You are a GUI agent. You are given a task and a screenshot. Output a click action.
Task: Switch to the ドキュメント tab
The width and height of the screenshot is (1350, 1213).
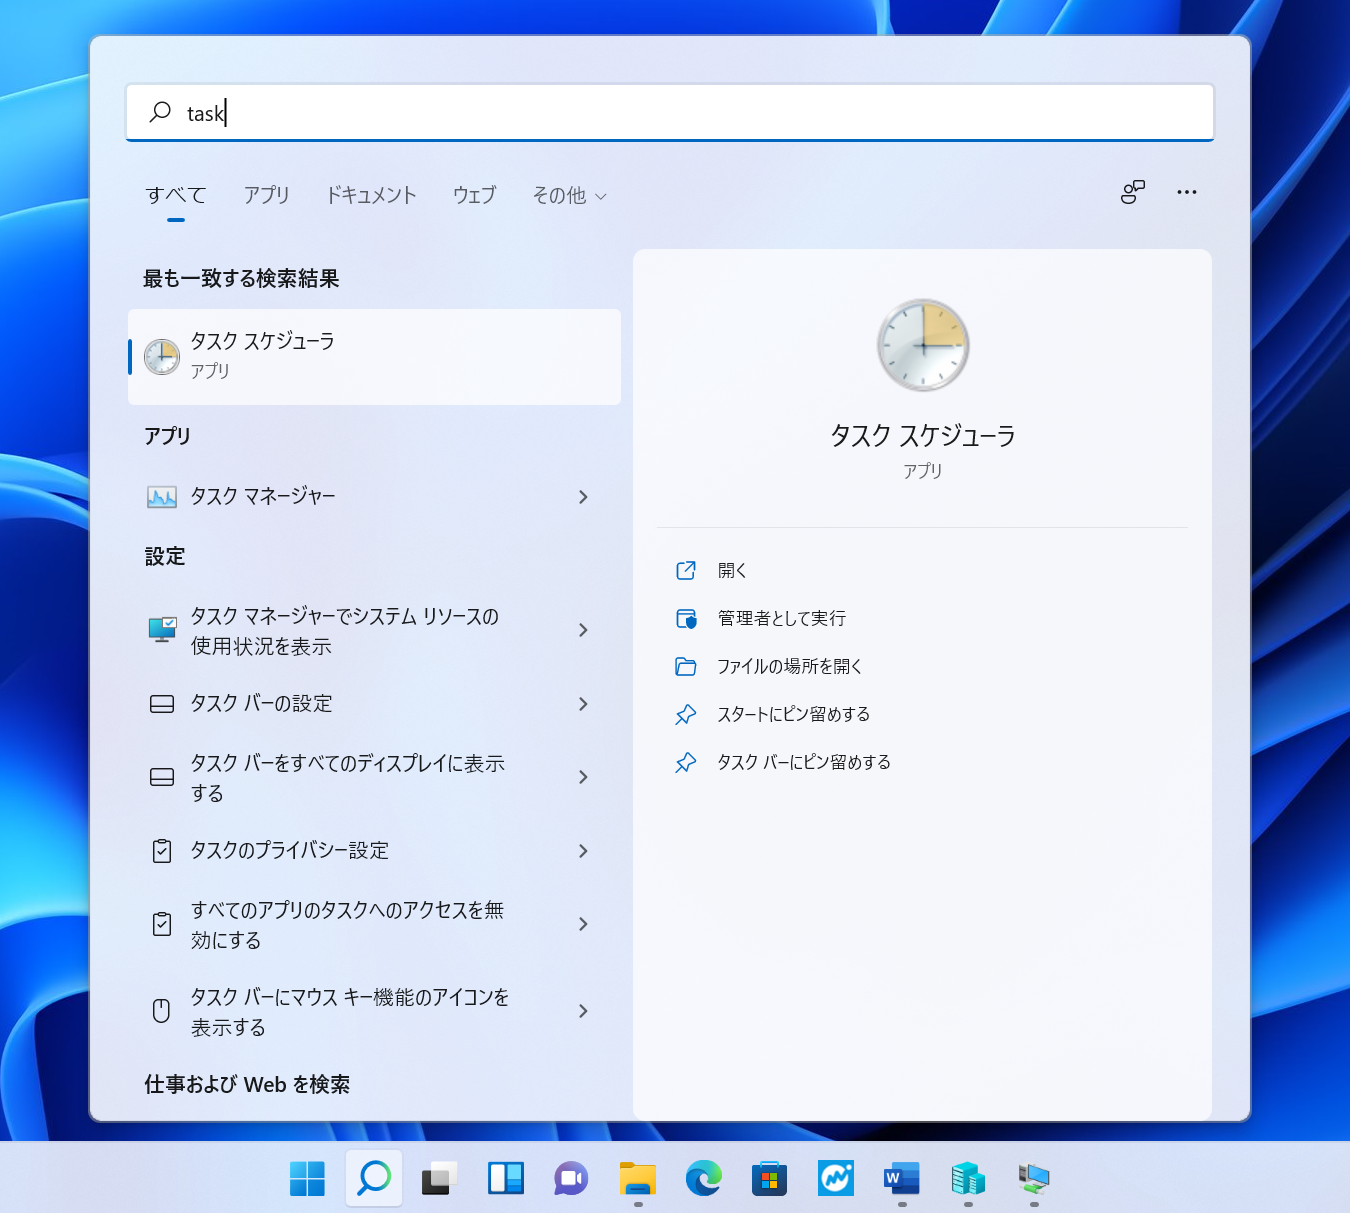[x=371, y=195]
